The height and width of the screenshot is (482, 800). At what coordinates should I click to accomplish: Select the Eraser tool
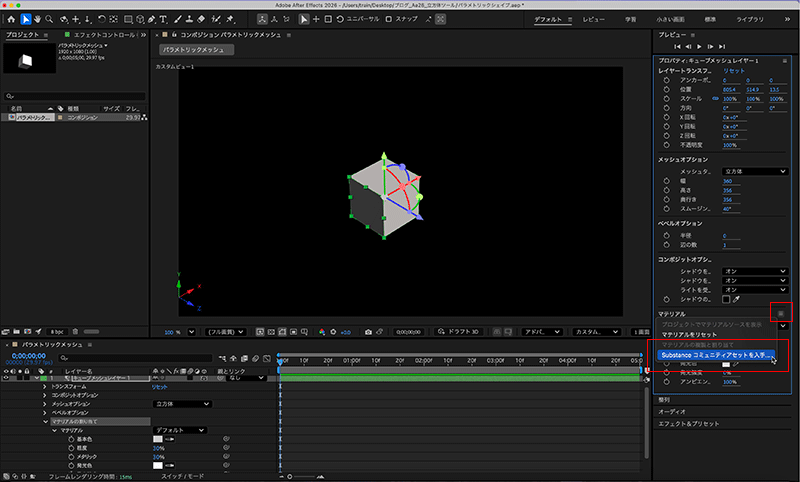(203, 18)
